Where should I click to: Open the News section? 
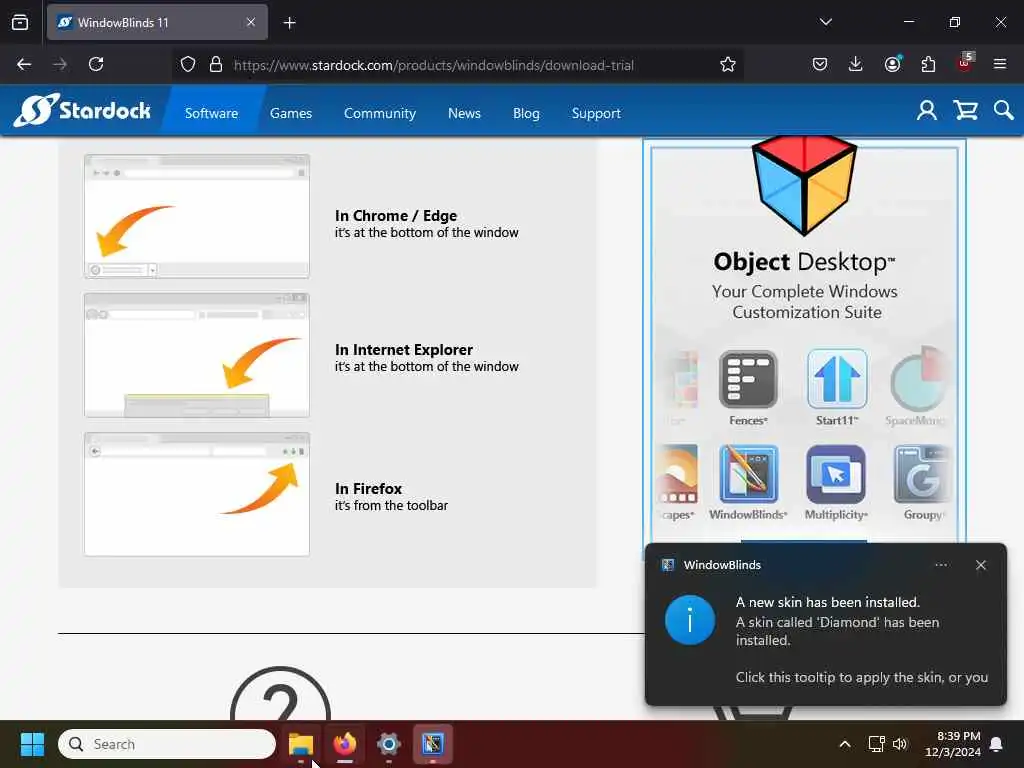coord(464,113)
